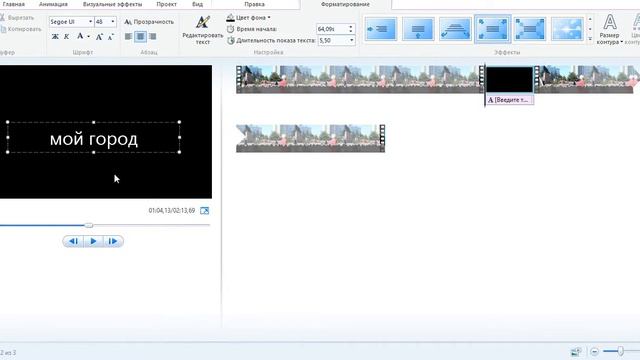The width and height of the screenshot is (640, 360).
Task: Open the Цвет фона background color dropdown
Action: [x=249, y=18]
